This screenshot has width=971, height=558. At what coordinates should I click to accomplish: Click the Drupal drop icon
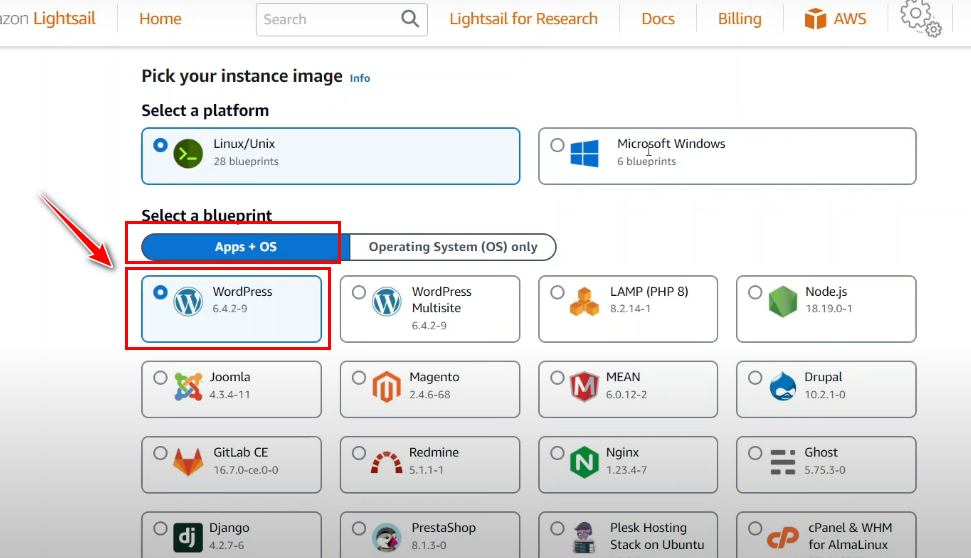(x=783, y=386)
